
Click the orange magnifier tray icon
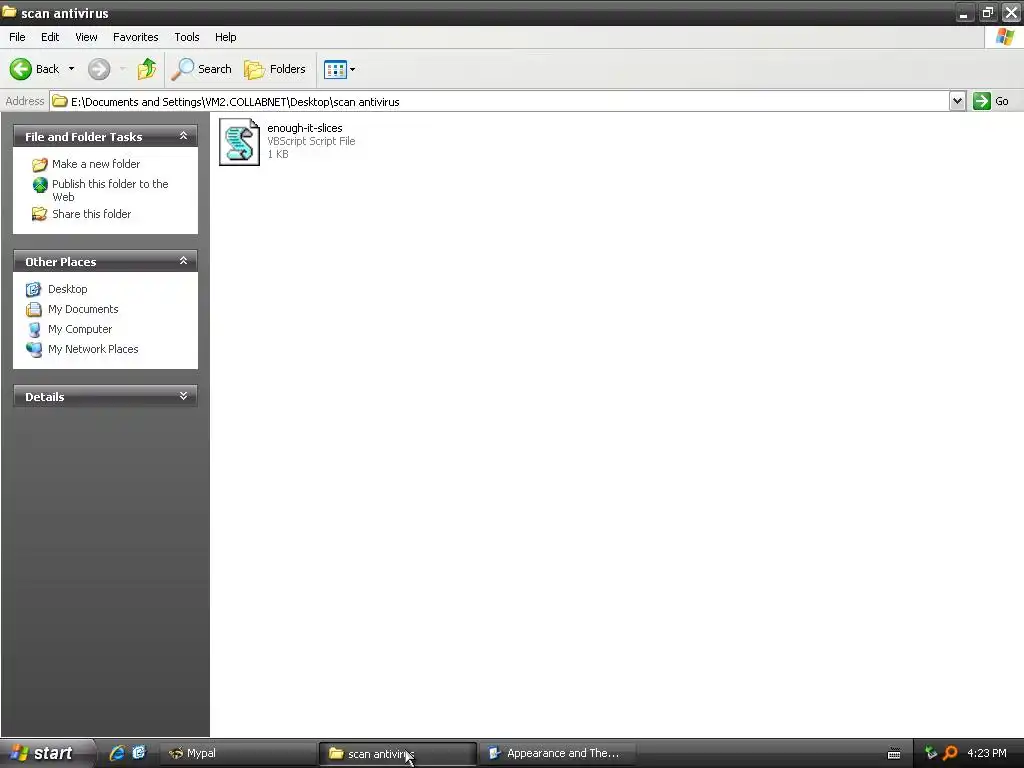coord(950,753)
